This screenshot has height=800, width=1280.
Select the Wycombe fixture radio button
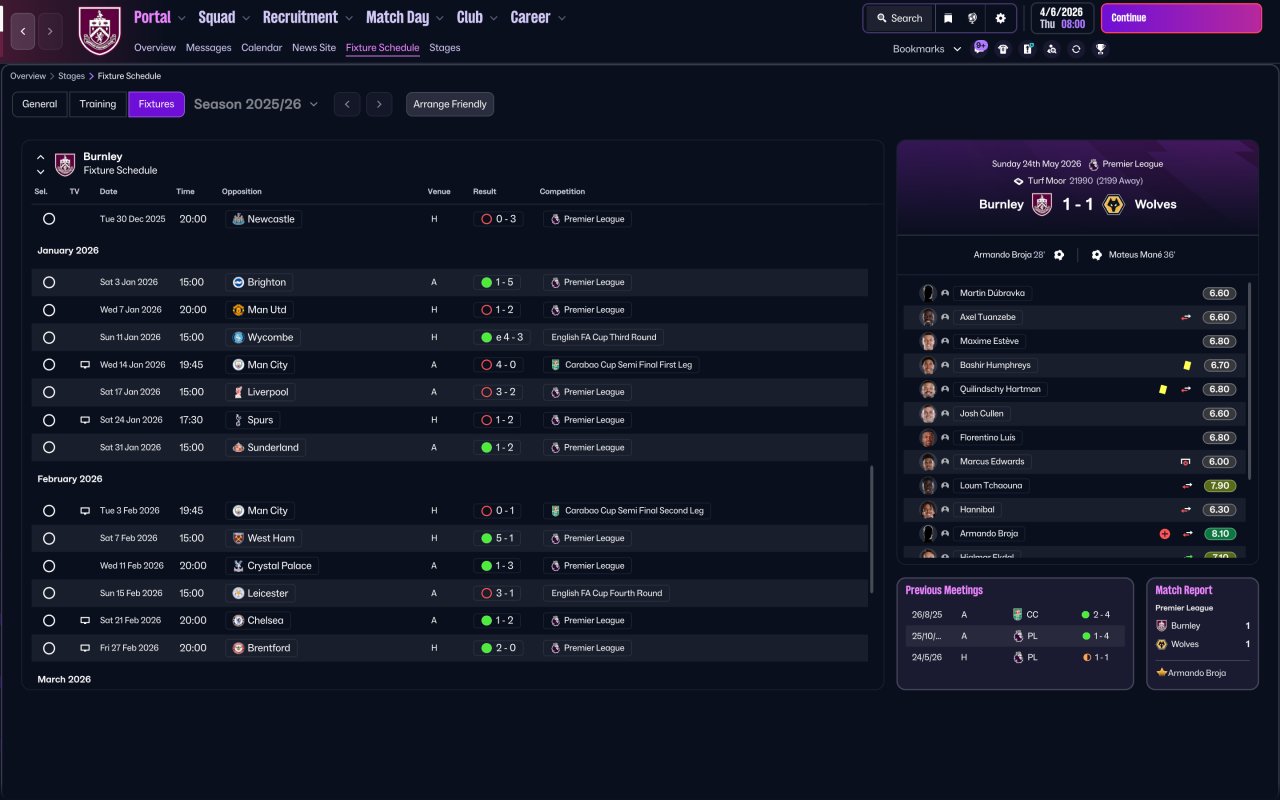(x=49, y=337)
